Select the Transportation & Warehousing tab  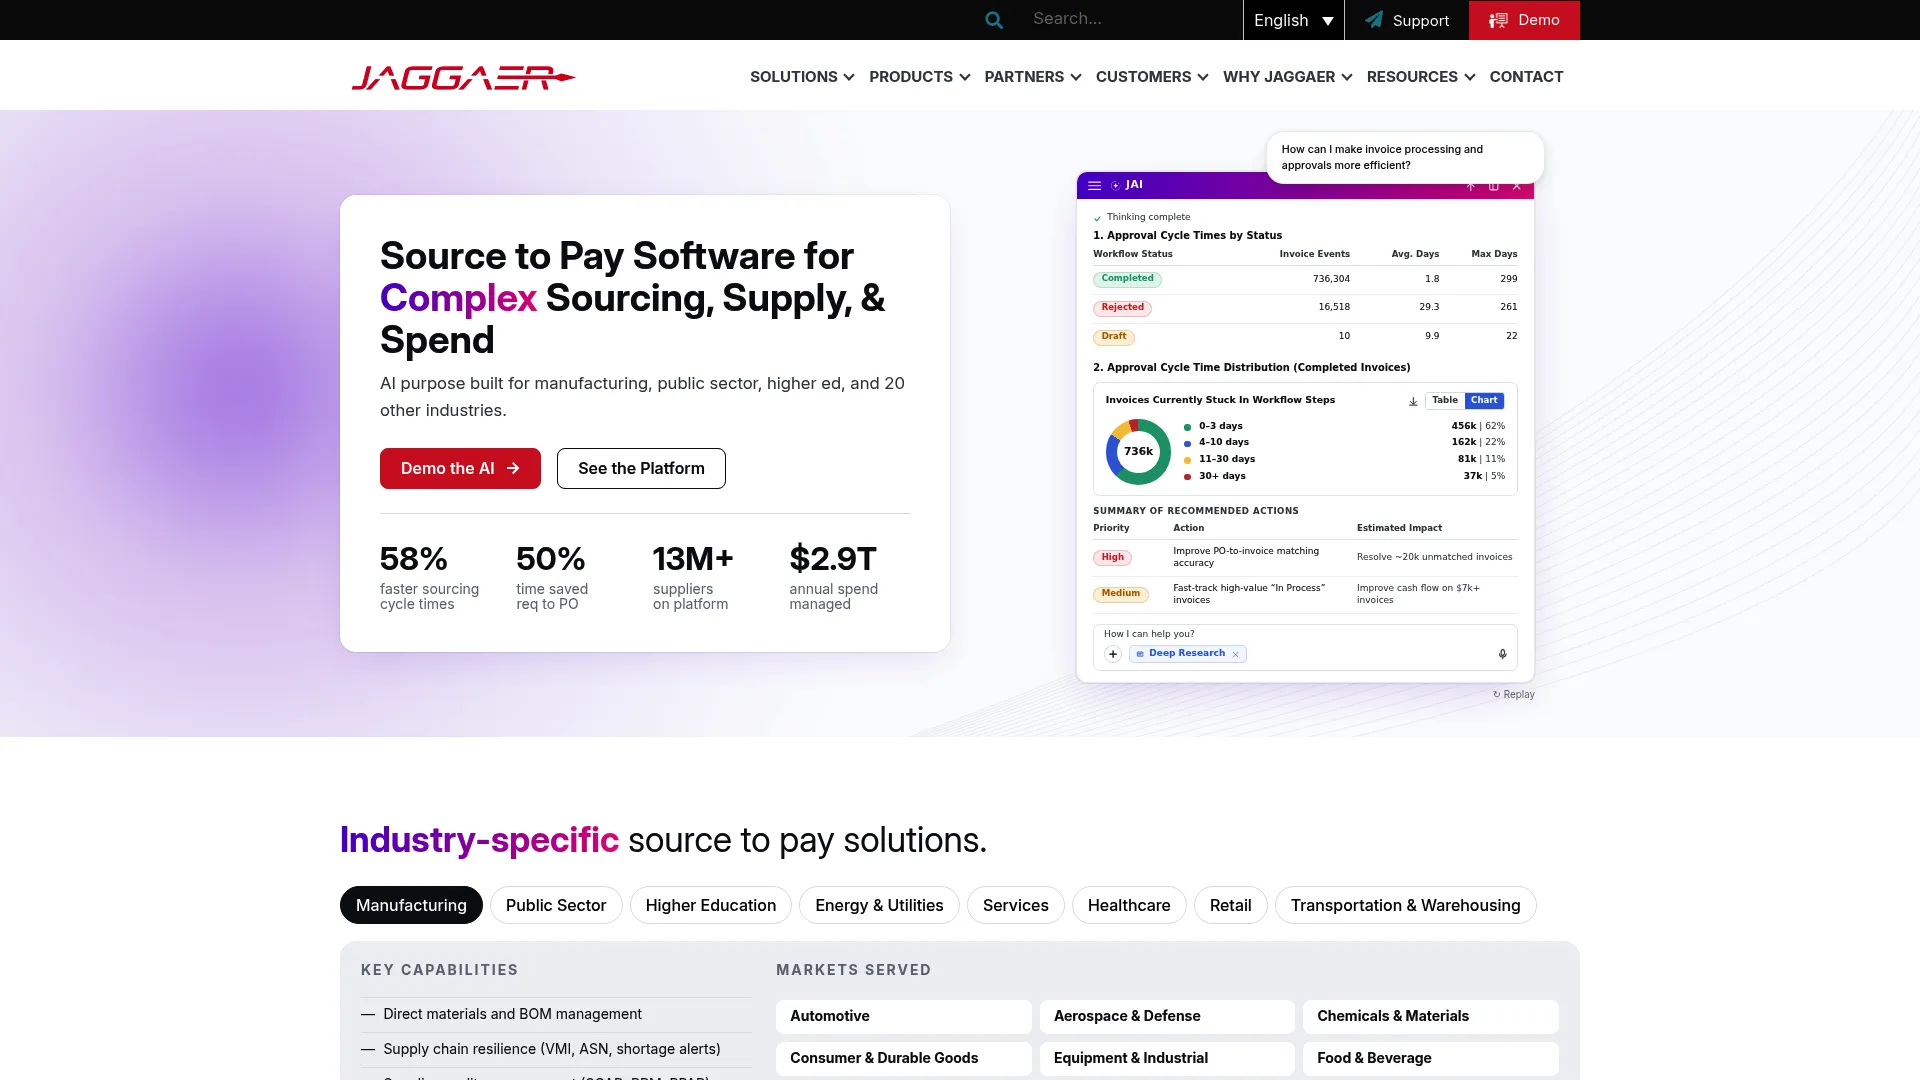click(x=1406, y=905)
